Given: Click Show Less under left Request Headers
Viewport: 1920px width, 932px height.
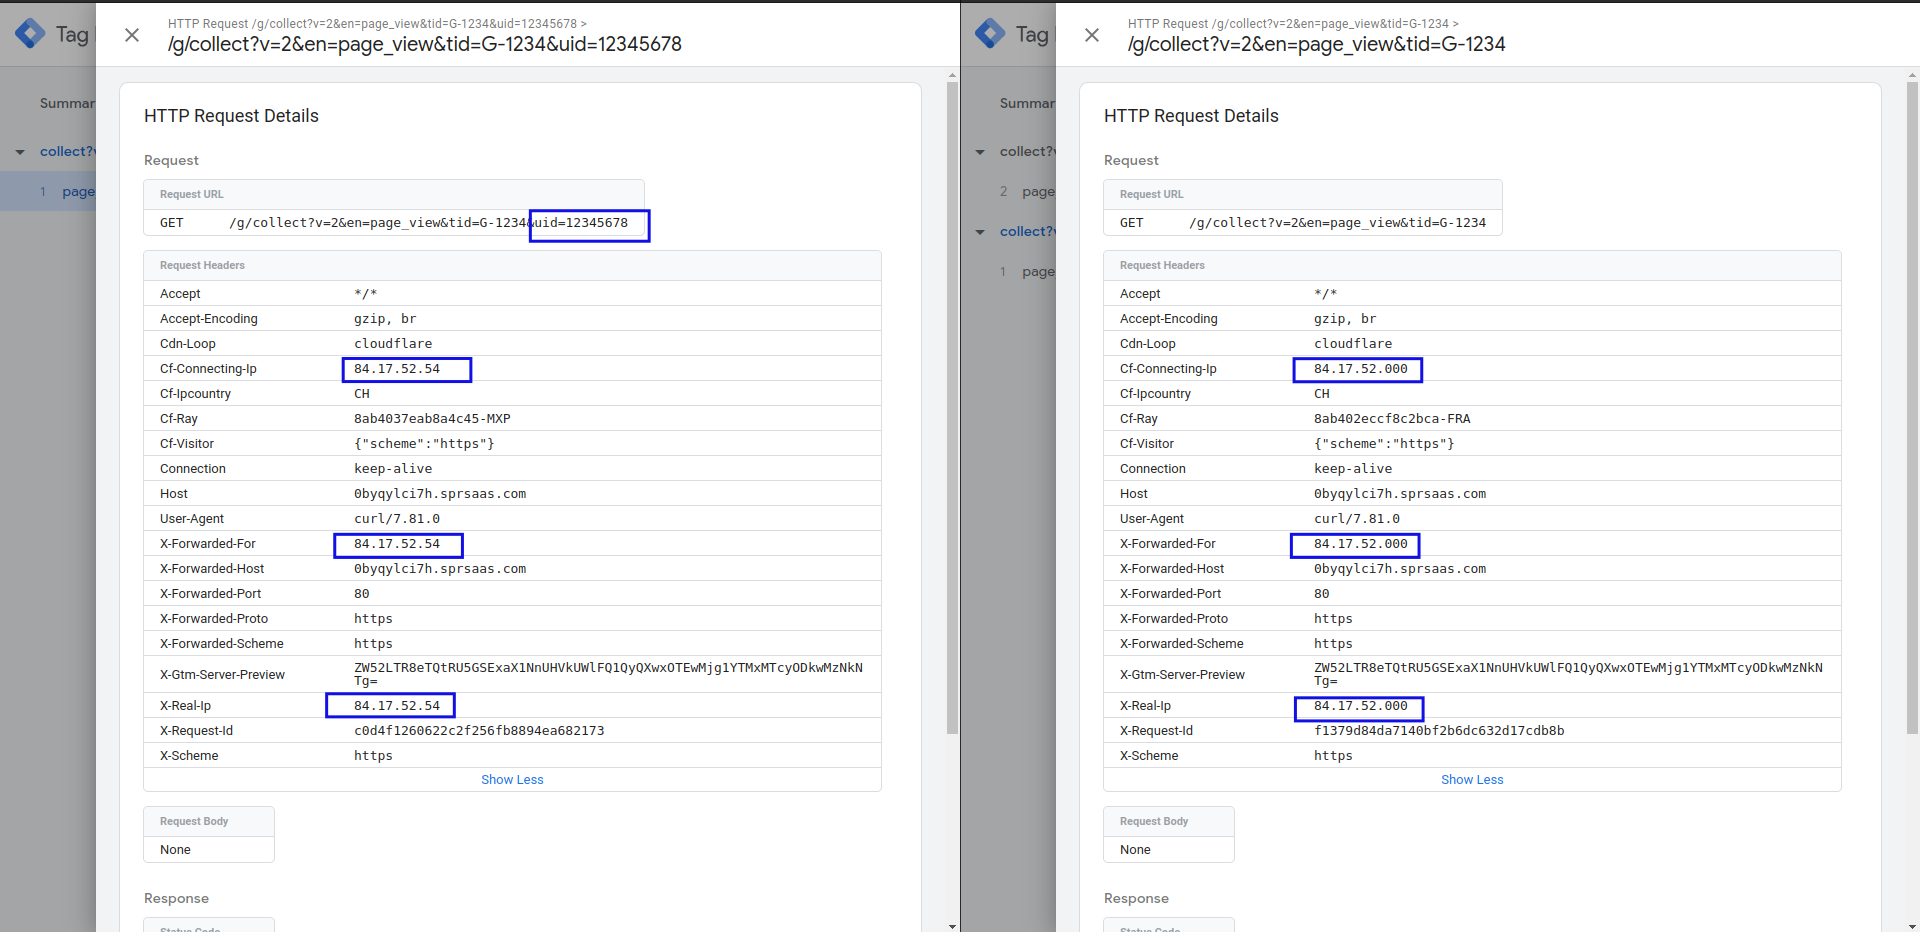Looking at the screenshot, I should (x=512, y=779).
